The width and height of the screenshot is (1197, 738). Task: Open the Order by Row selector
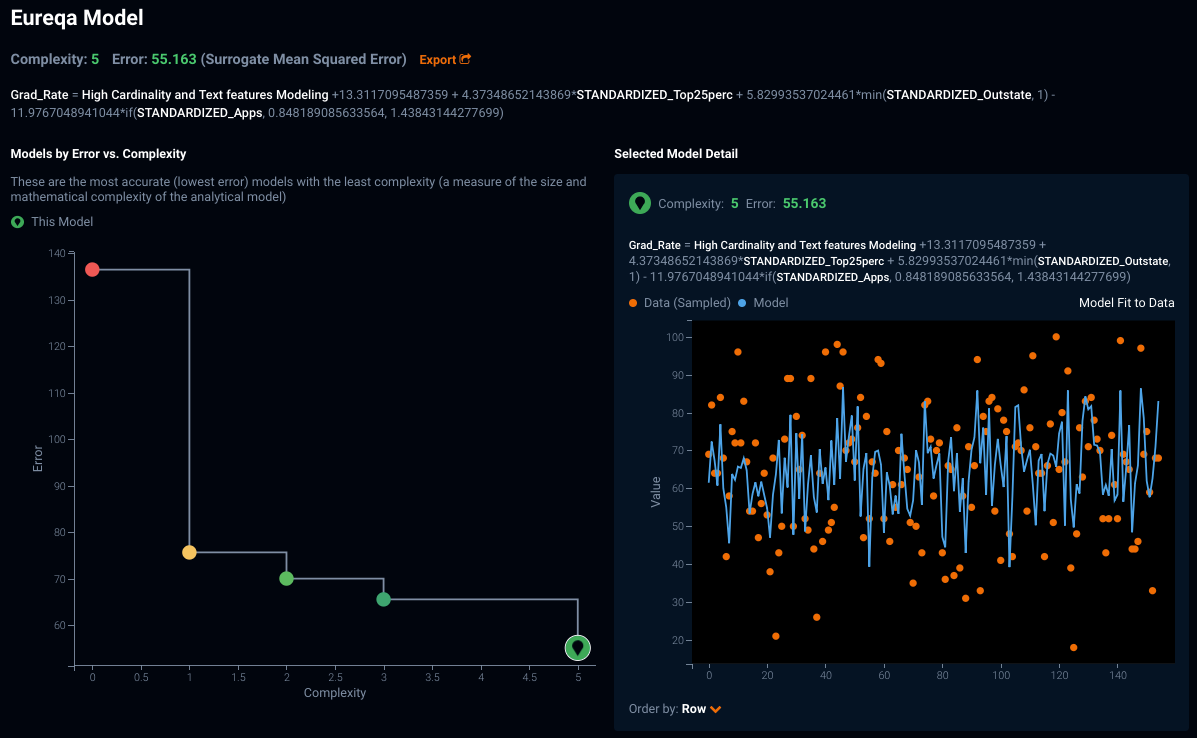(x=694, y=709)
